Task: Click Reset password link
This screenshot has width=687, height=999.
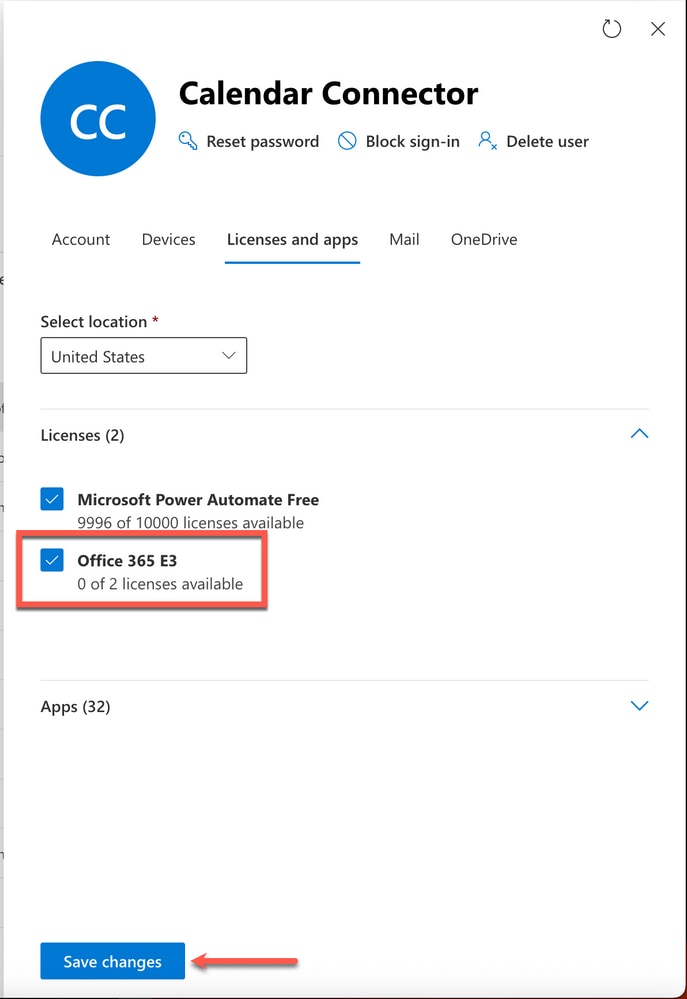Action: click(x=263, y=141)
